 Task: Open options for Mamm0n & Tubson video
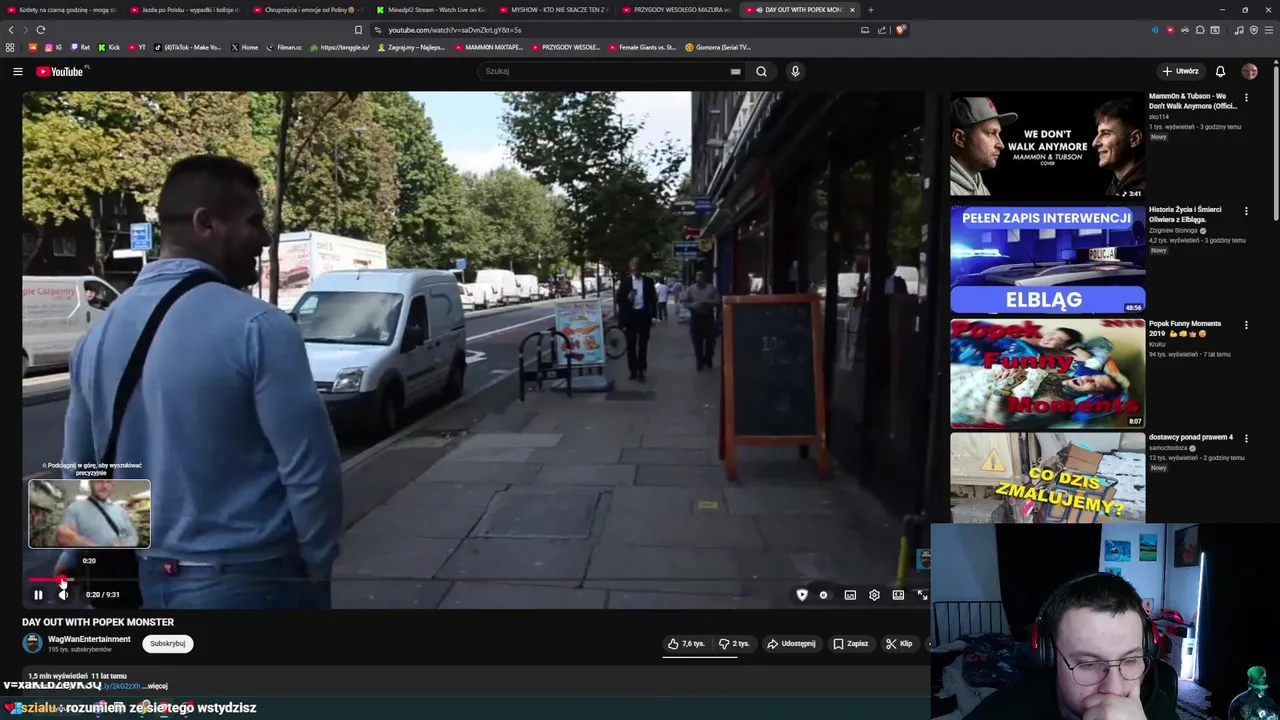tap(1246, 97)
